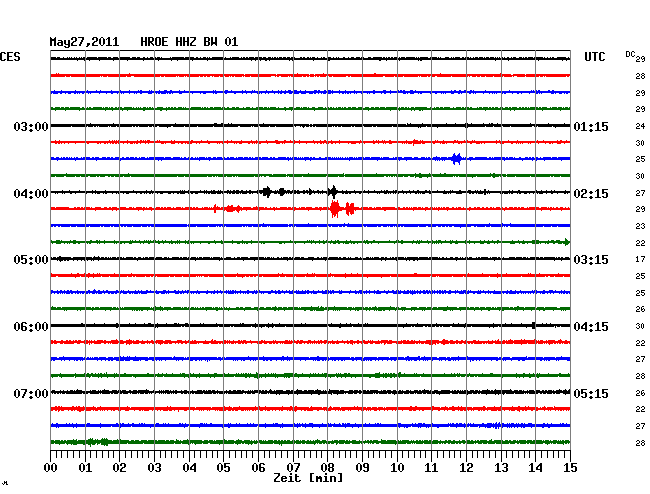Click the 12 minute axis label

(466, 468)
